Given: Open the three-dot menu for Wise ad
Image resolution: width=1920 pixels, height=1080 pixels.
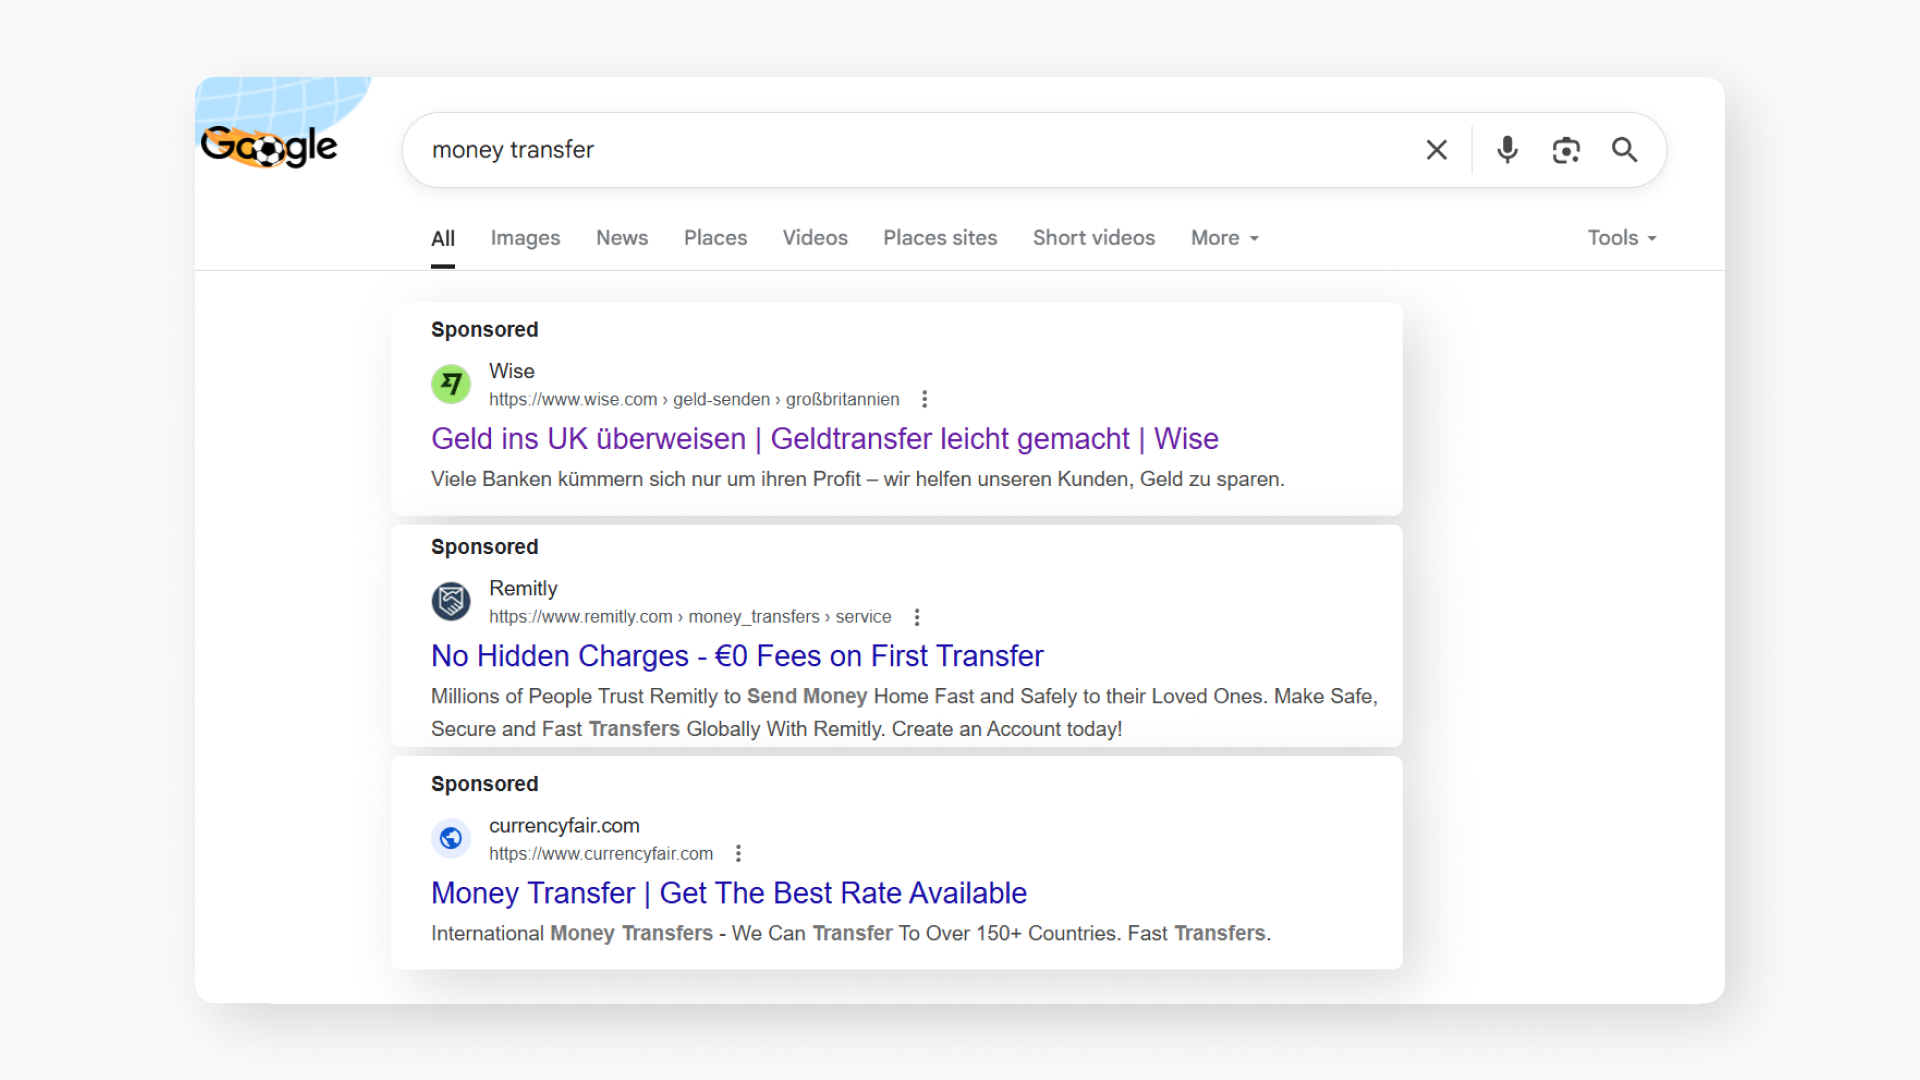Looking at the screenshot, I should pos(925,399).
